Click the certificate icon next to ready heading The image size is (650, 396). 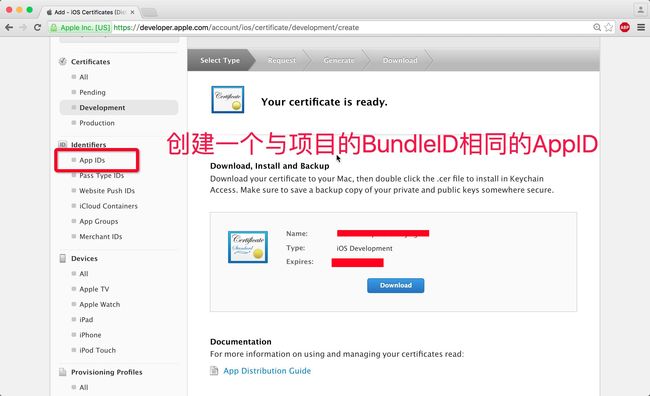[x=228, y=100]
